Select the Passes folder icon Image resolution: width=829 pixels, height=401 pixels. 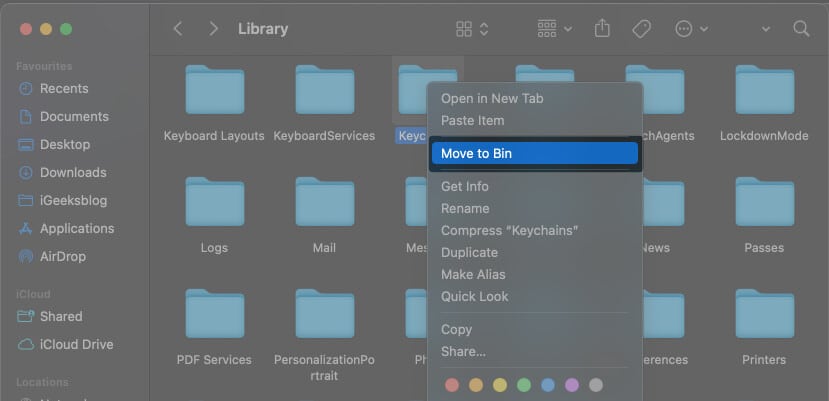pos(764,202)
